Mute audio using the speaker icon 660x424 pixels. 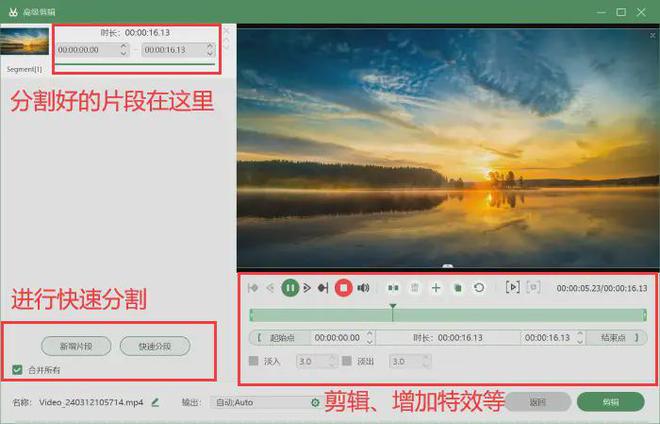click(363, 288)
